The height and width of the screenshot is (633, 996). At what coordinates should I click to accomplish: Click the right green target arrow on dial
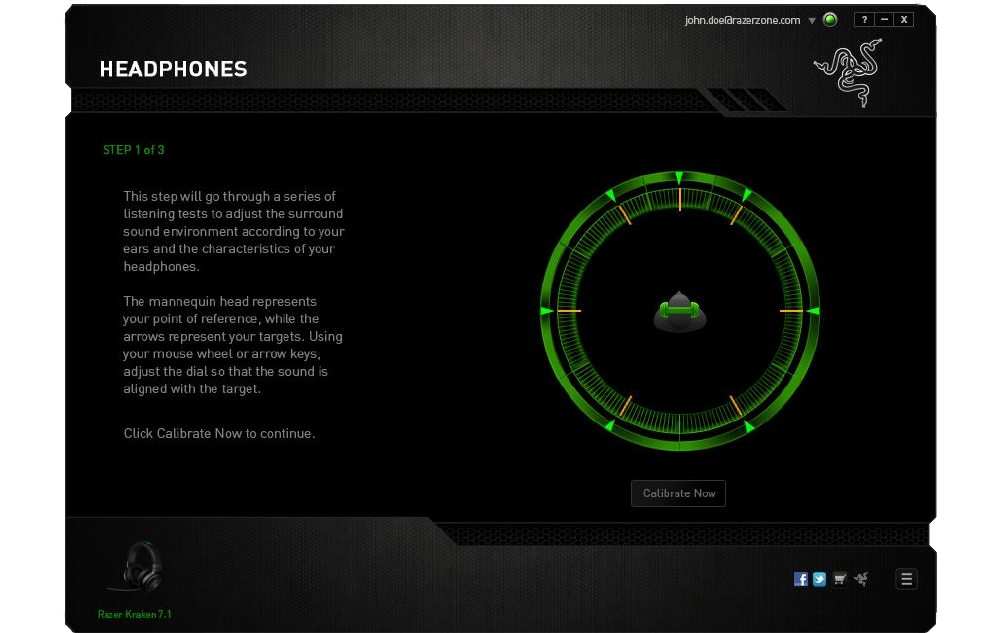click(812, 311)
